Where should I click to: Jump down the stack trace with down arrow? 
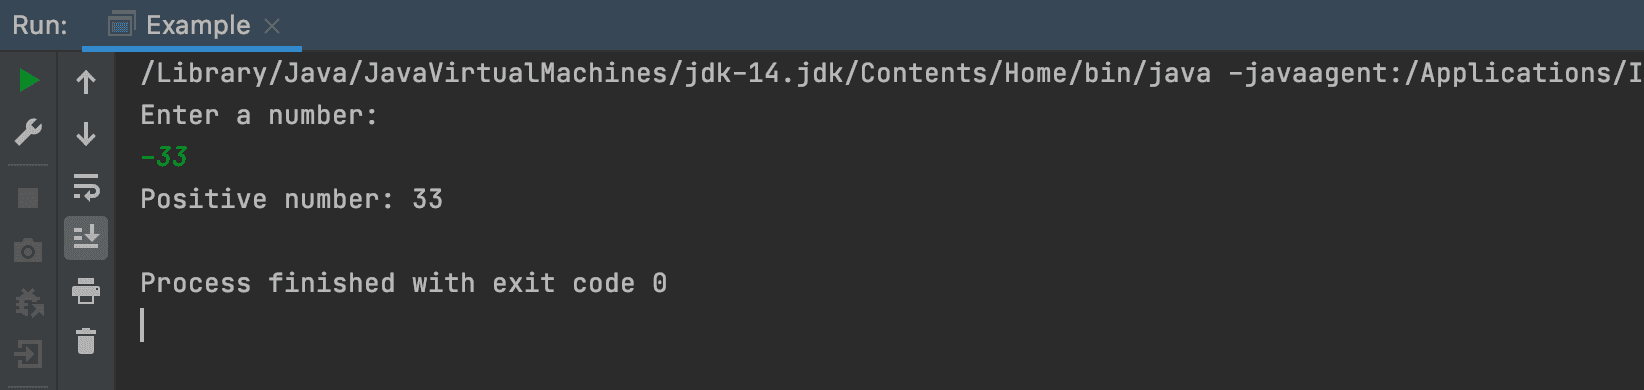pyautogui.click(x=86, y=134)
